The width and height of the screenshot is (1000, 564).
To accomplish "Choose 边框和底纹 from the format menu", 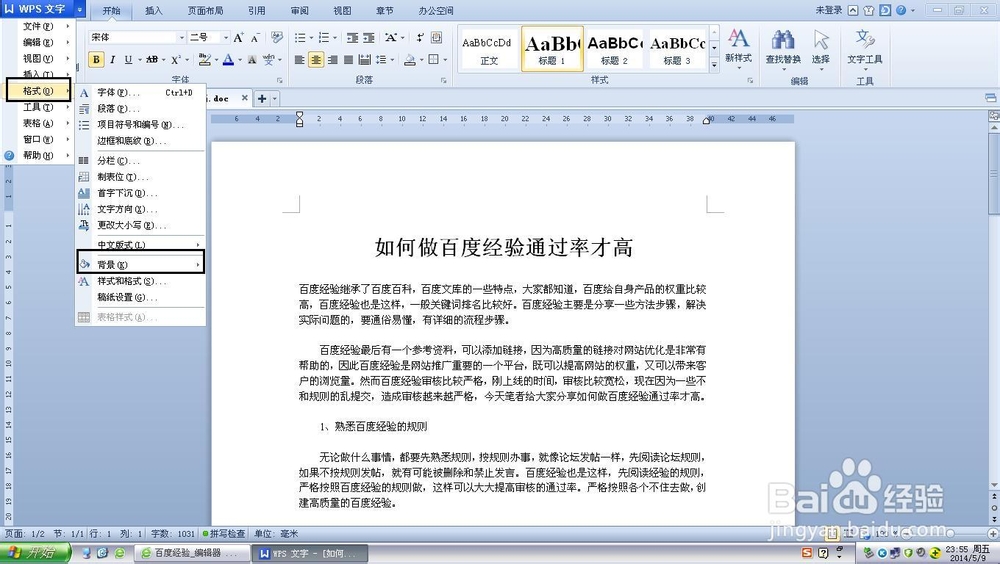I will (x=140, y=141).
